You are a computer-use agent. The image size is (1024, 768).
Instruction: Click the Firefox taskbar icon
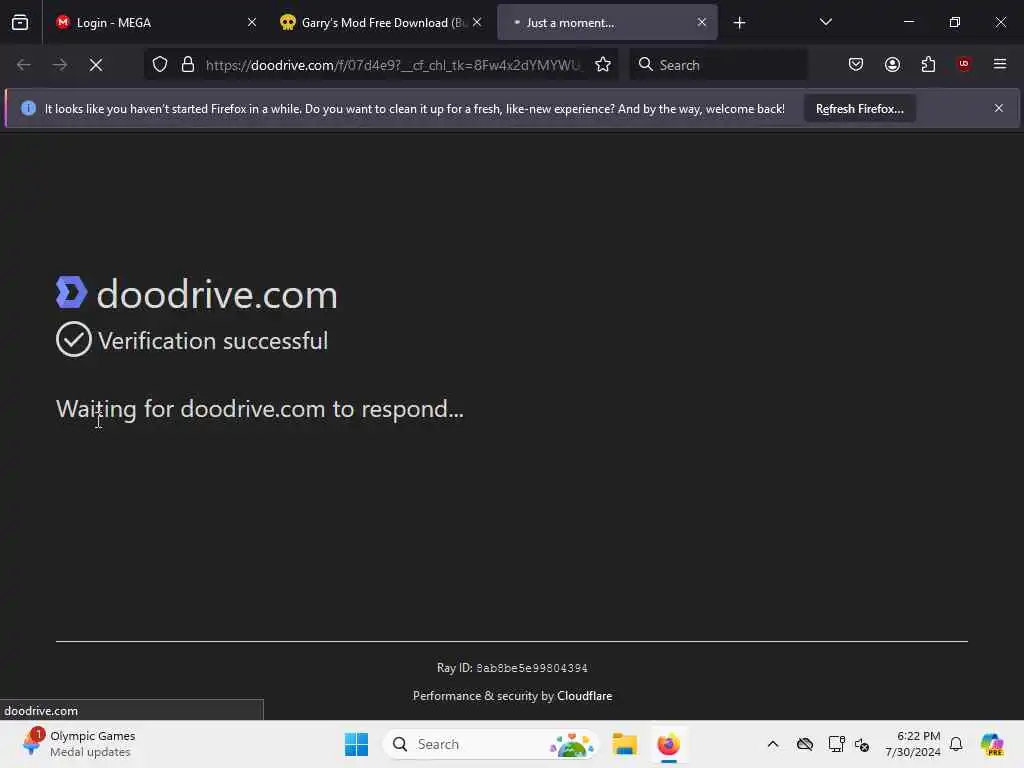(668, 744)
